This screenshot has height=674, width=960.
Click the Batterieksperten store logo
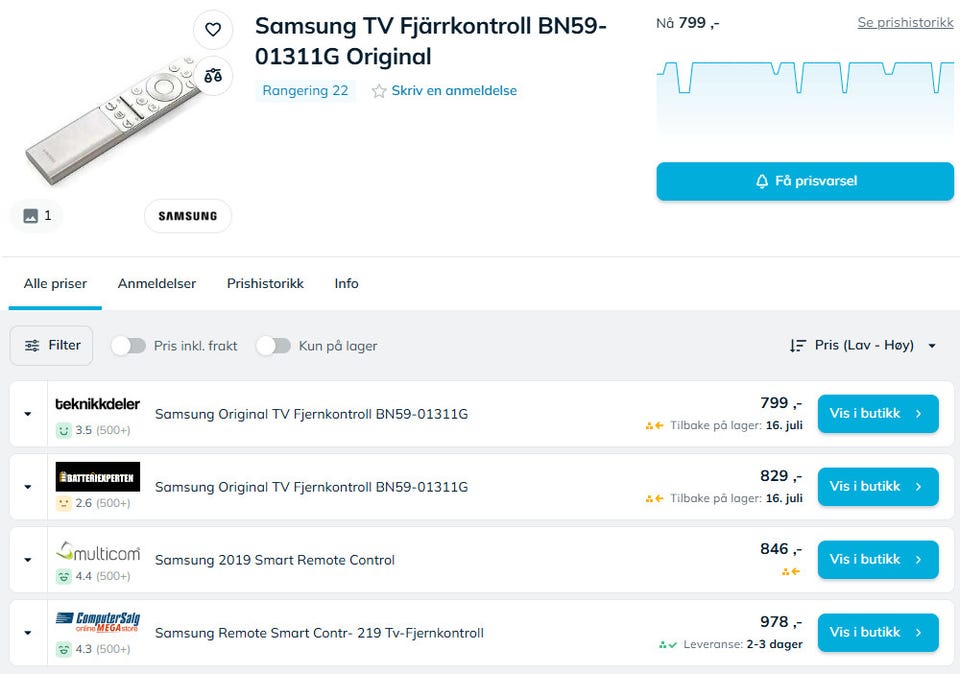97,477
